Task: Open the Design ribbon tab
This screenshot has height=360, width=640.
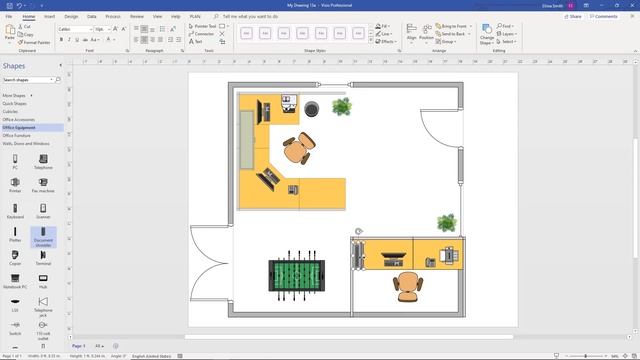Action: [x=71, y=16]
